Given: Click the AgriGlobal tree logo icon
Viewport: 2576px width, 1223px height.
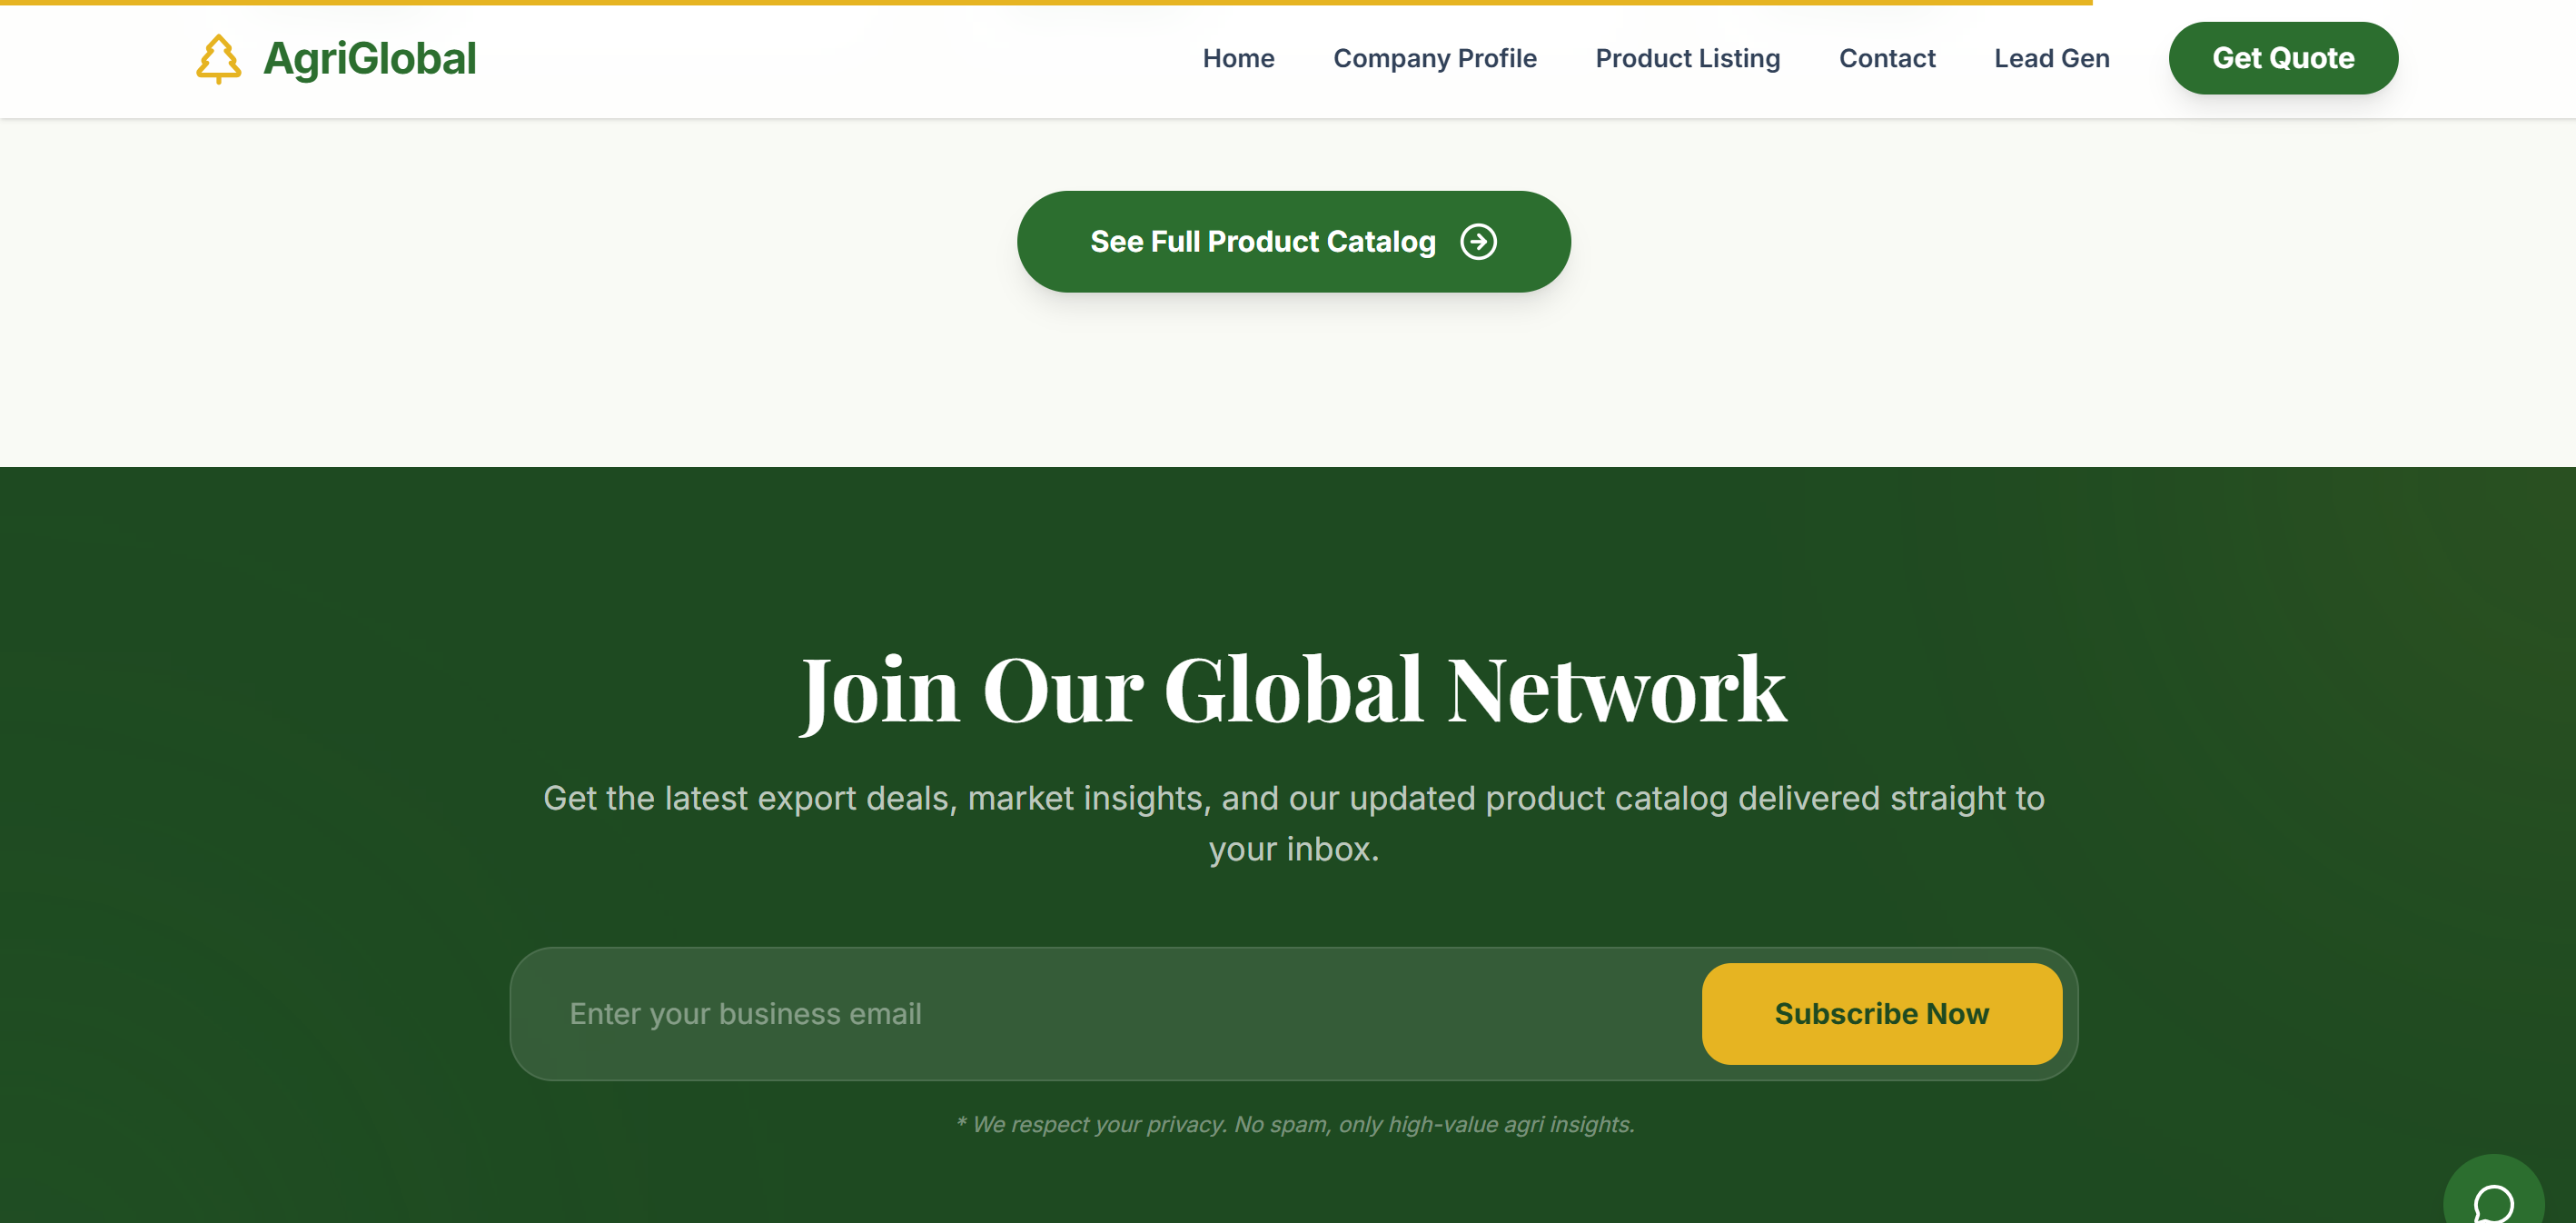Looking at the screenshot, I should [x=218, y=58].
